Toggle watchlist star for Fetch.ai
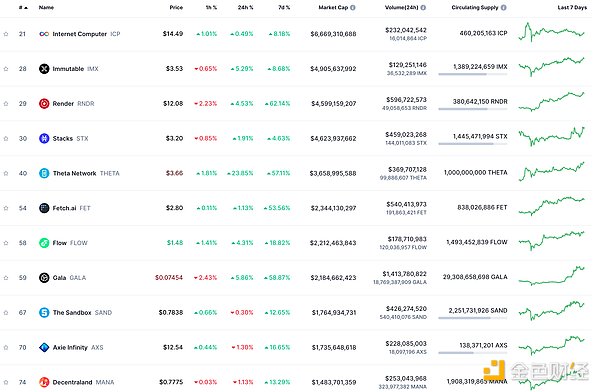Image resolution: width=600 pixels, height=392 pixels. (6, 208)
